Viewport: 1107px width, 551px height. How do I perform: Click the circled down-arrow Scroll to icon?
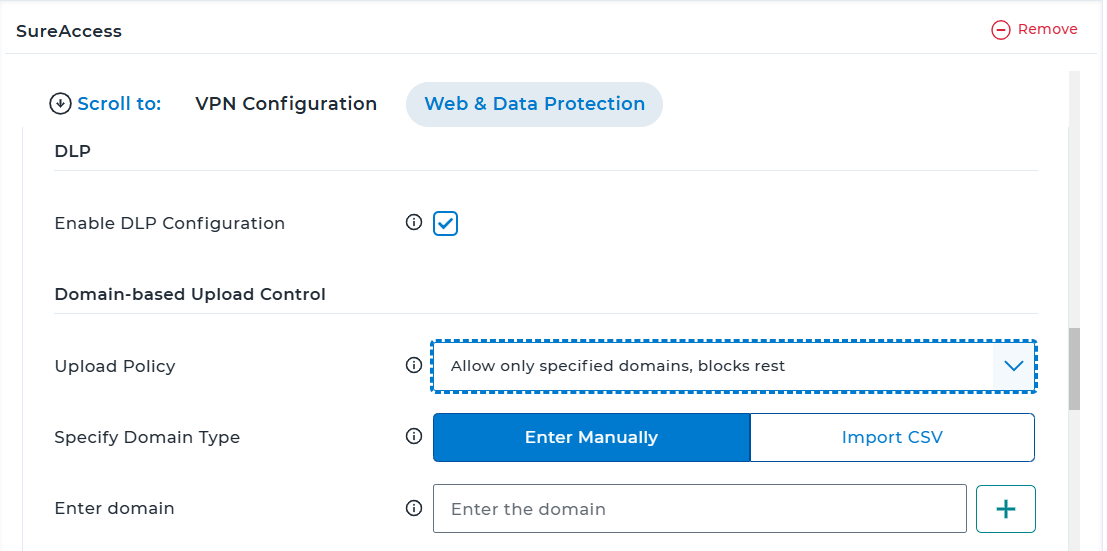coord(60,104)
